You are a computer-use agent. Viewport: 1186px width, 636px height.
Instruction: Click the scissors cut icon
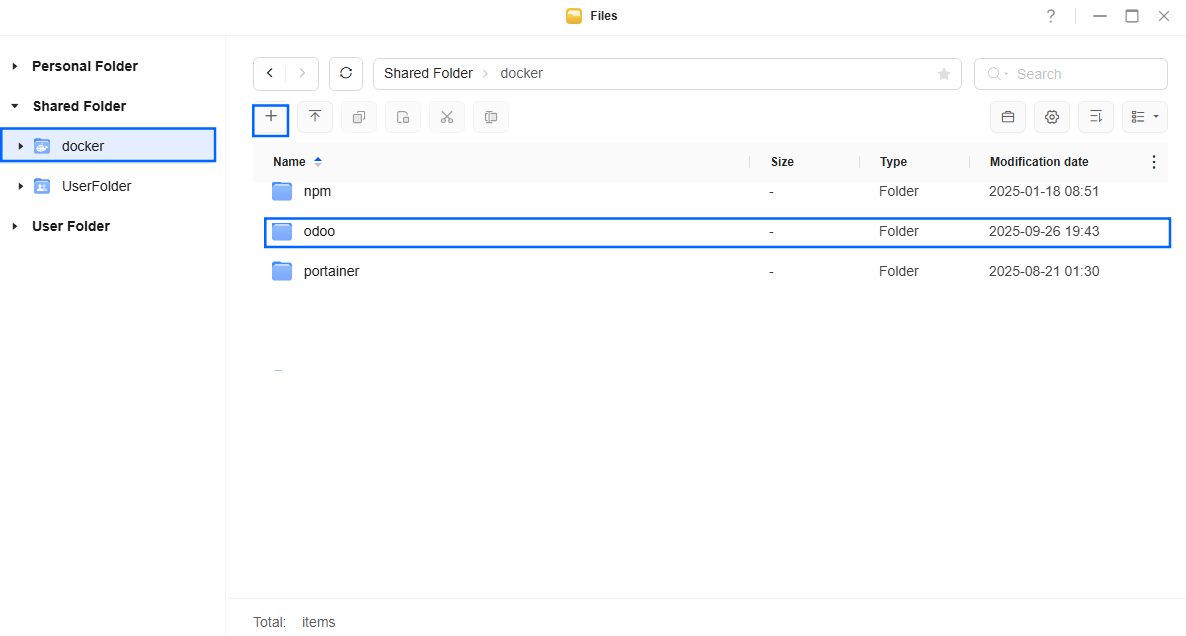pyautogui.click(x=446, y=117)
